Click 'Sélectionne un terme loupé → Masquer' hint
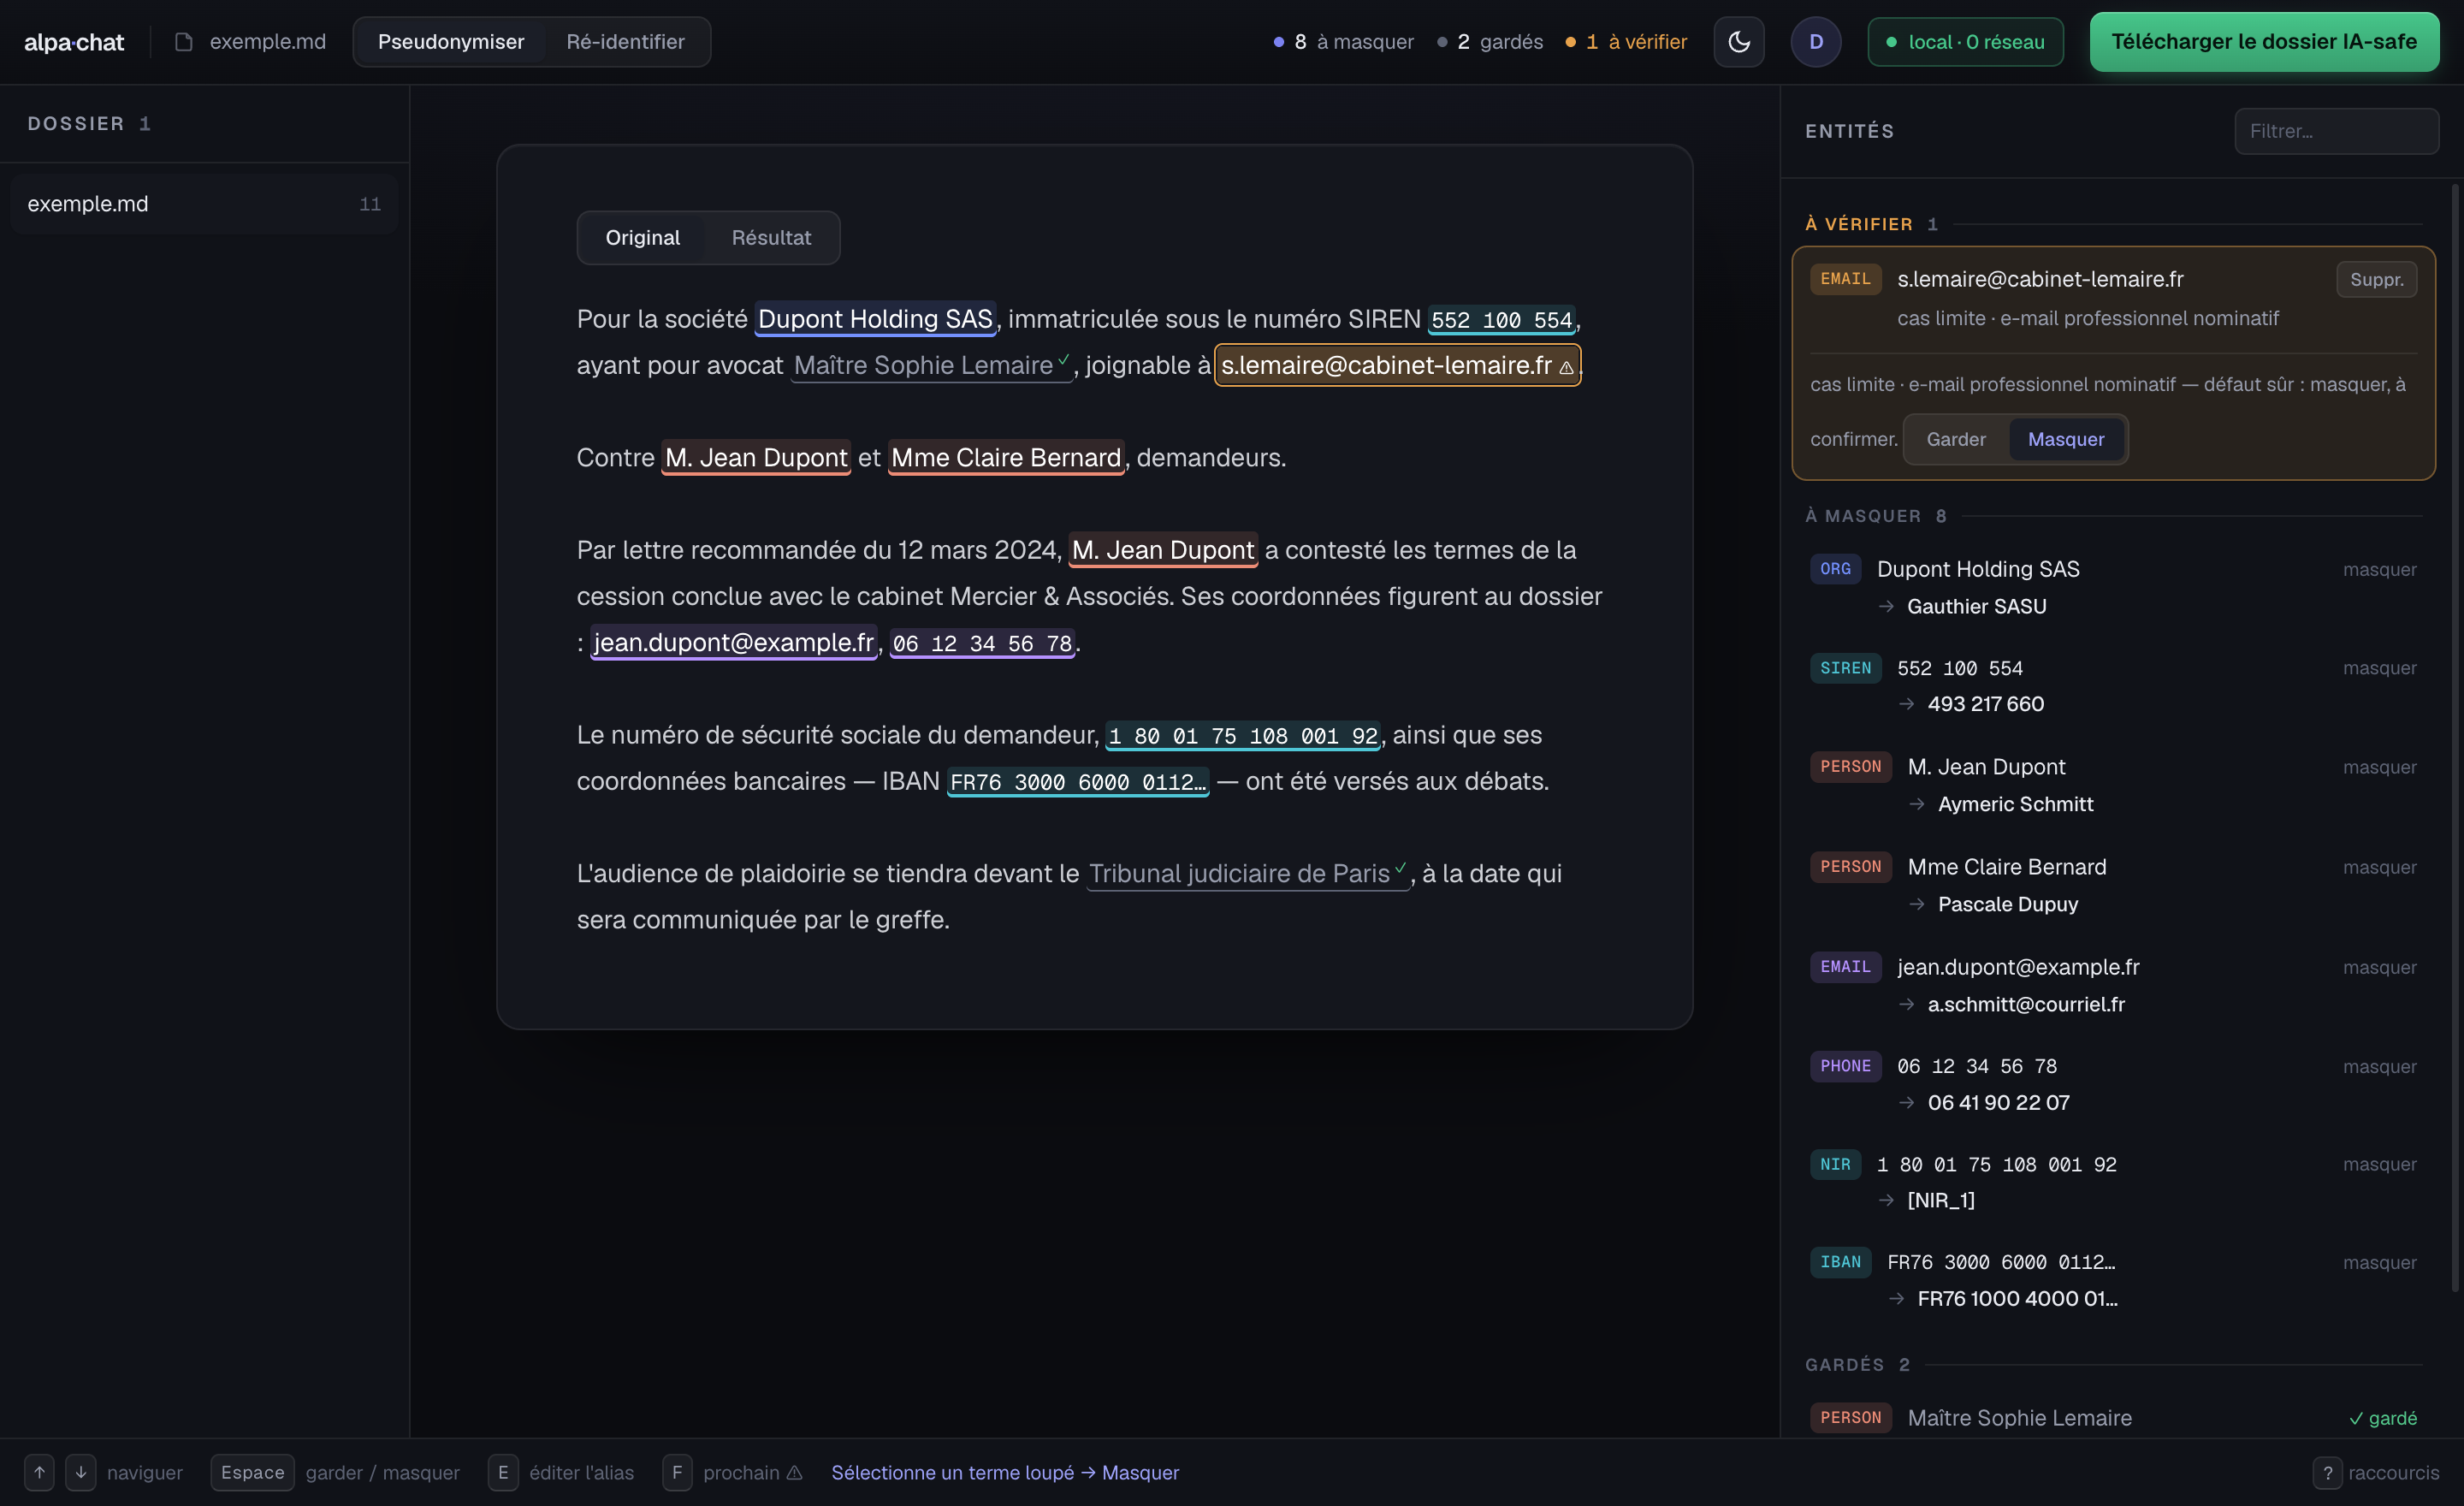The height and width of the screenshot is (1506, 2464). click(1005, 1472)
